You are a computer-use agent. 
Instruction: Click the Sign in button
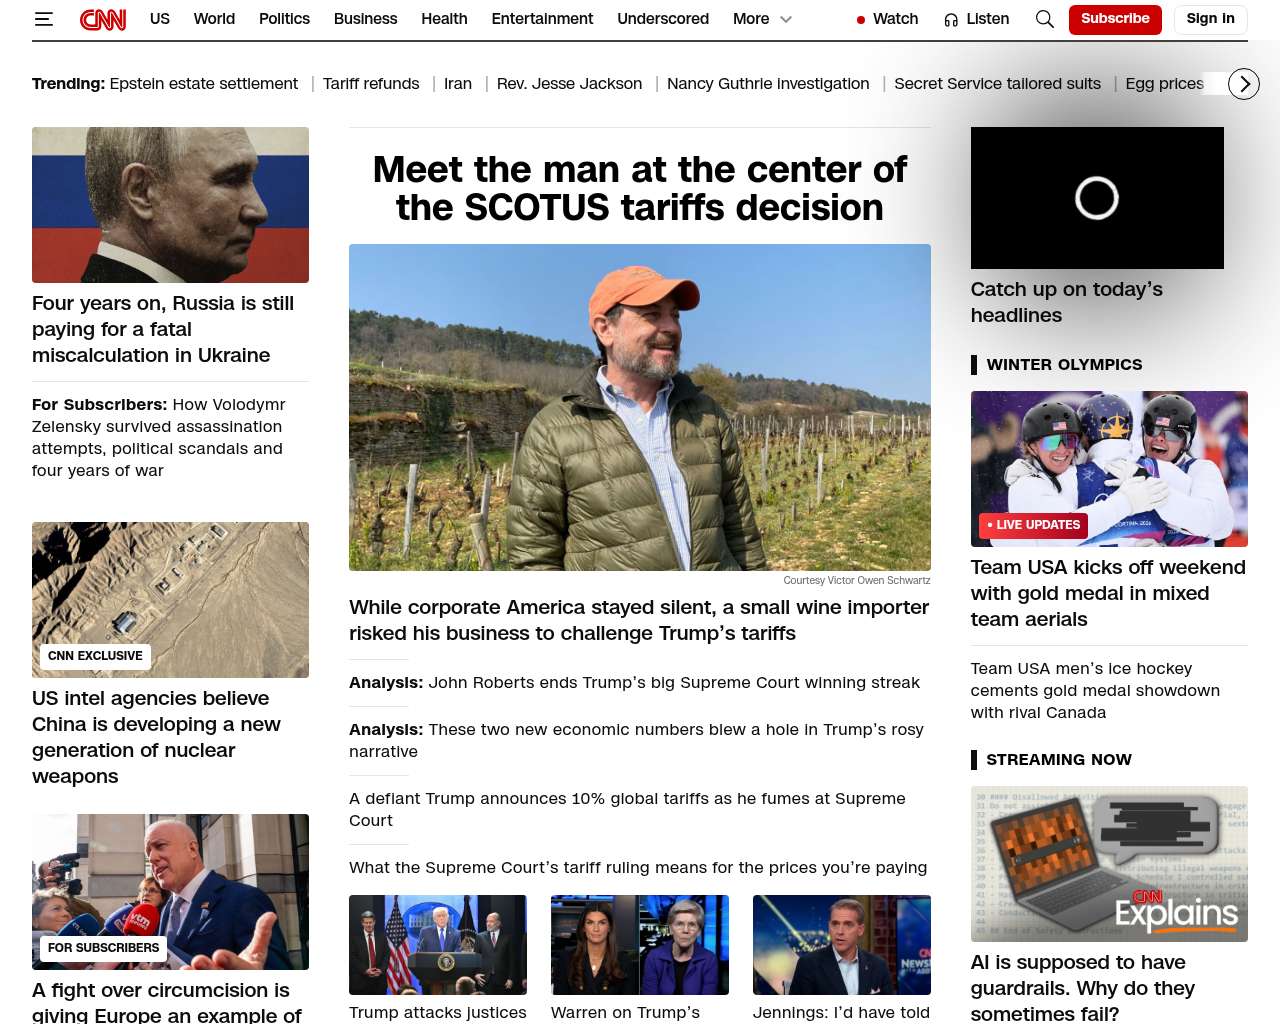coord(1210,19)
